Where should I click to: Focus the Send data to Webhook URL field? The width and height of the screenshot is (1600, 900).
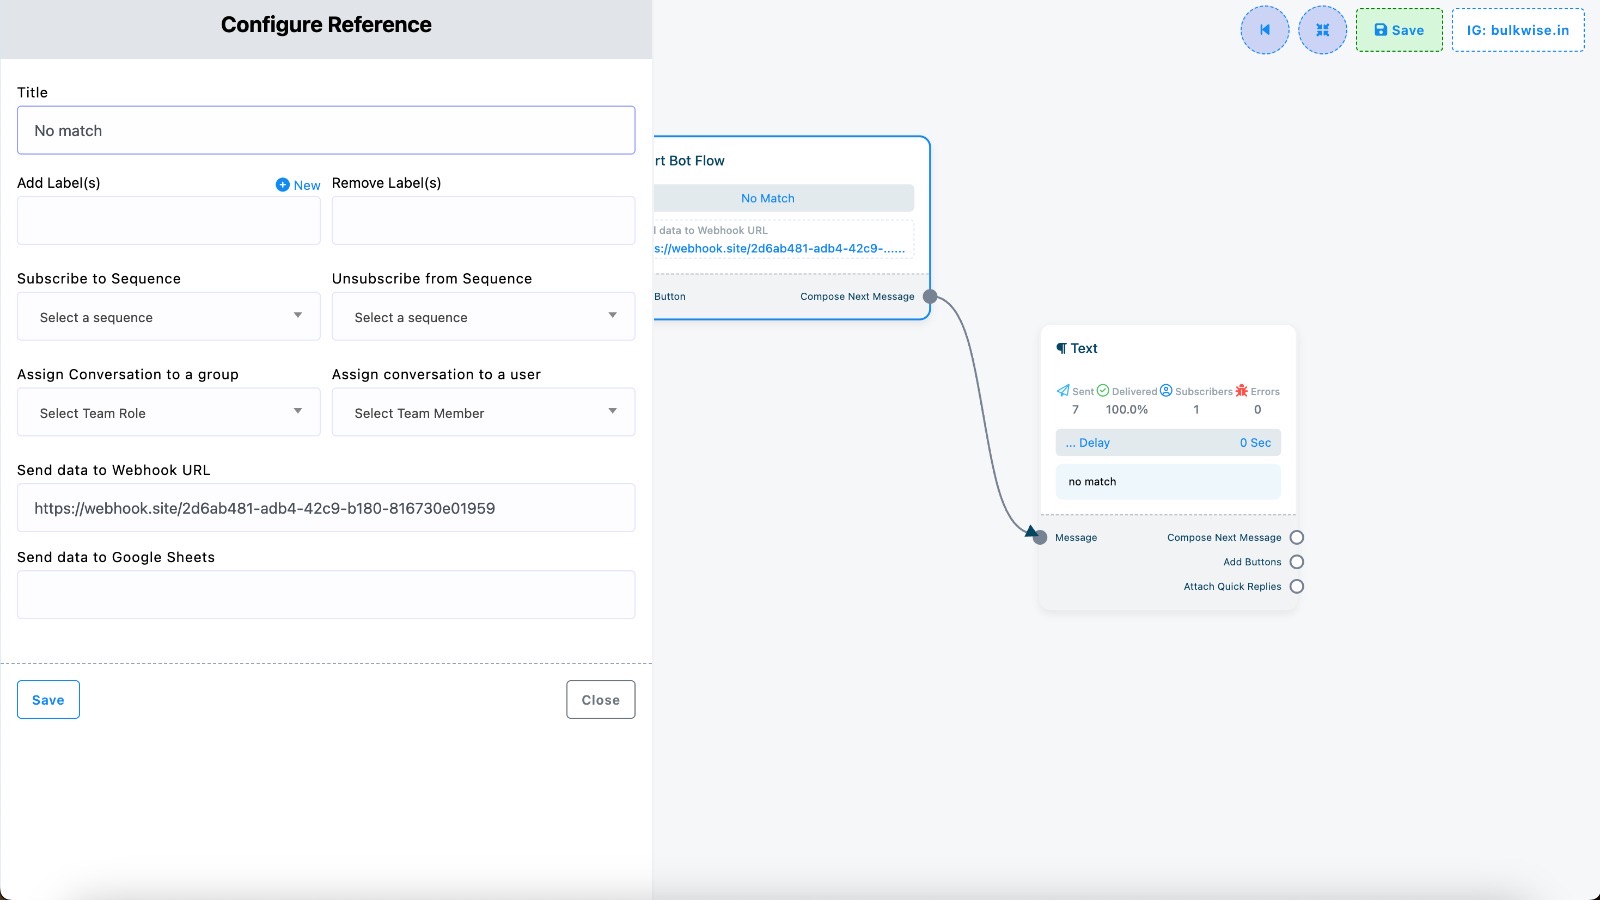tap(326, 508)
